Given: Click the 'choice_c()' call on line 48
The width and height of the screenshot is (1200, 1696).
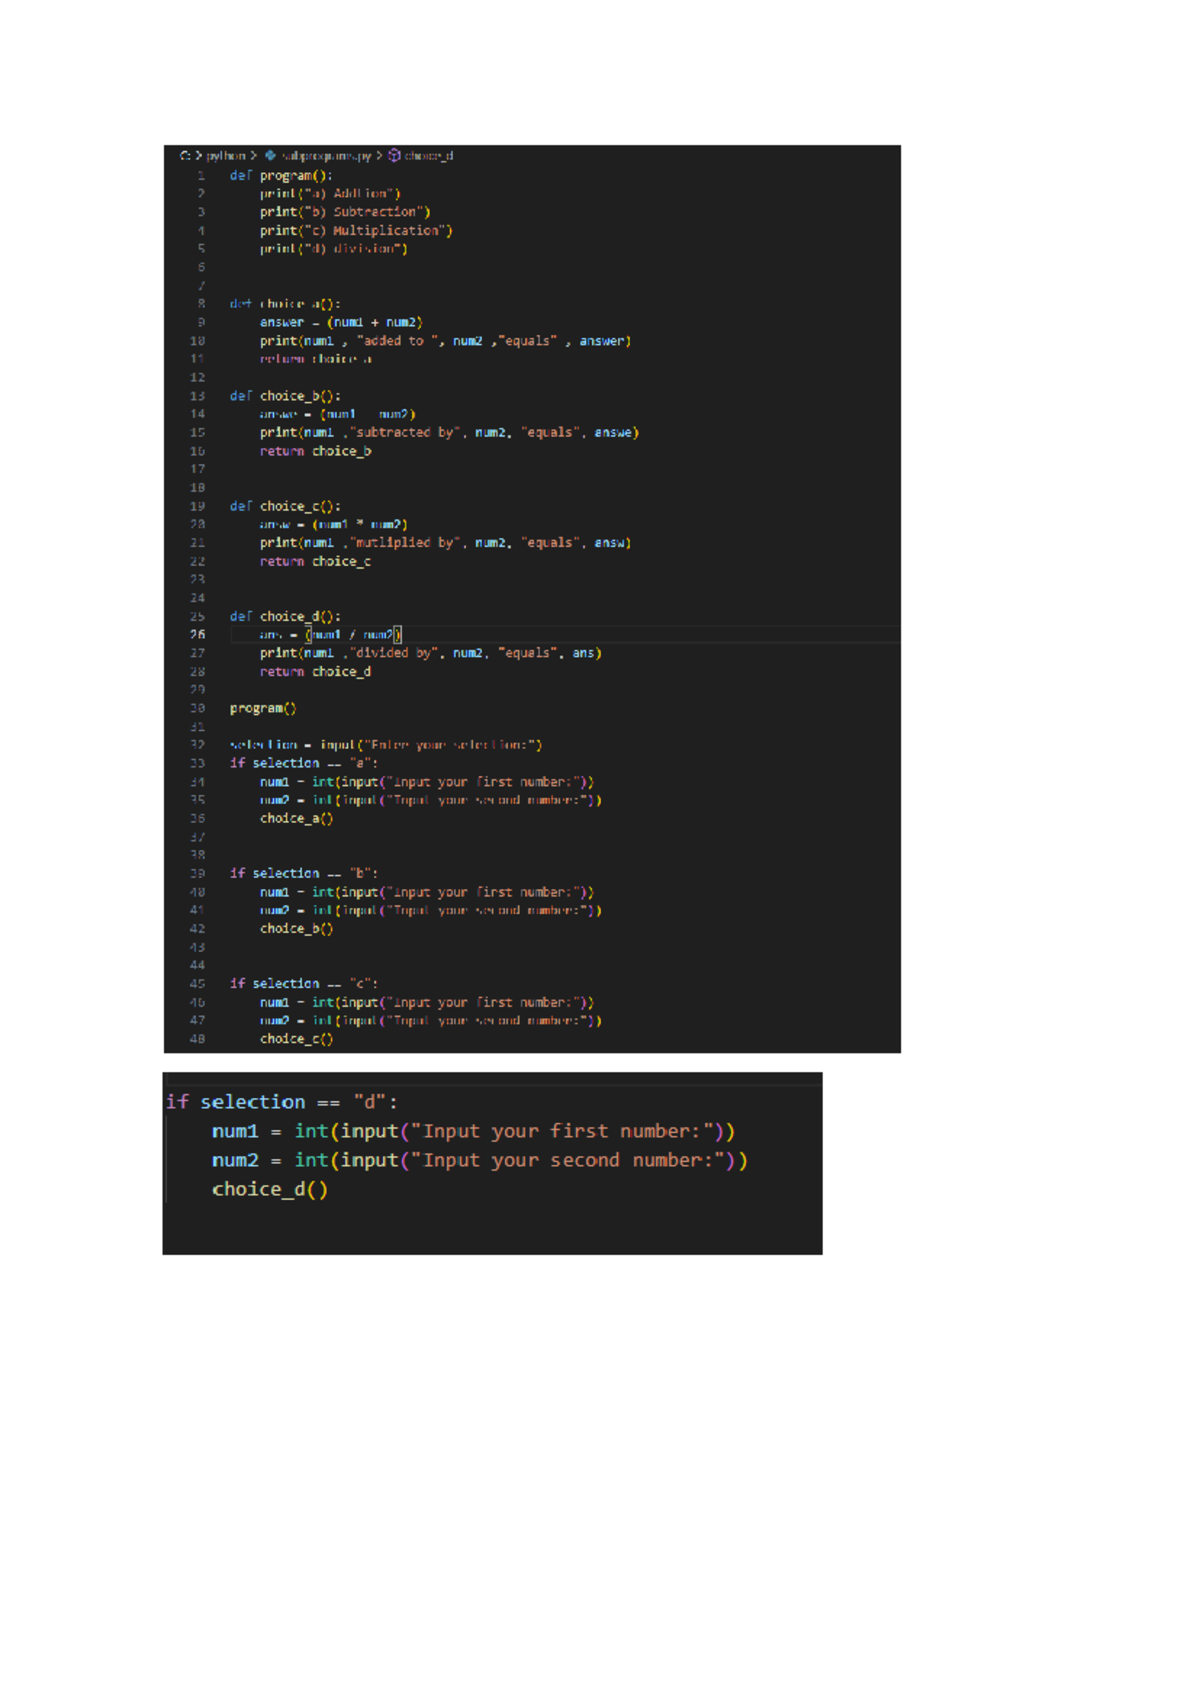Looking at the screenshot, I should click(297, 1040).
